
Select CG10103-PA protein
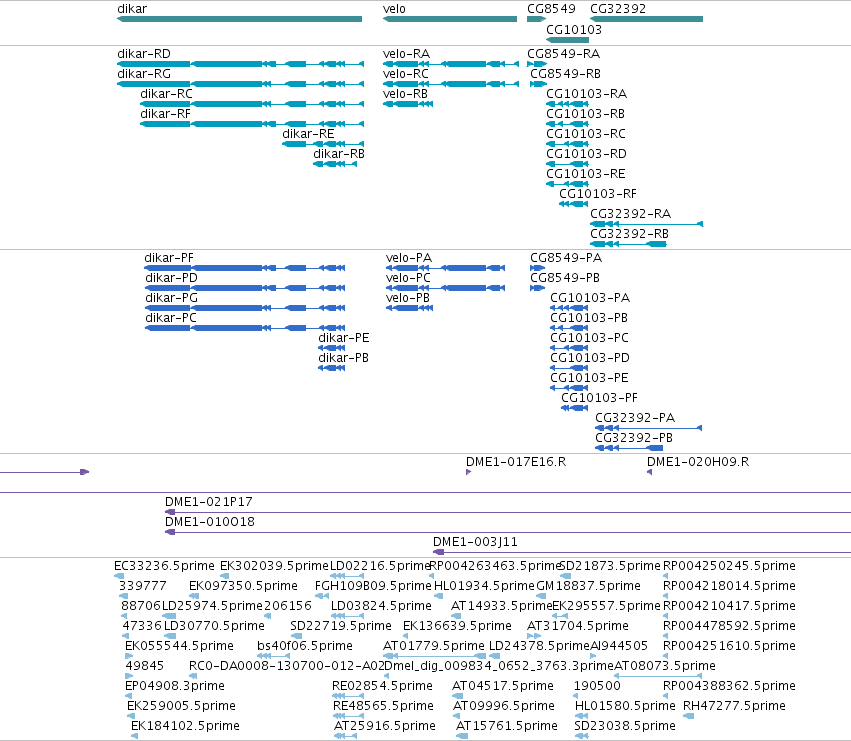click(x=569, y=308)
